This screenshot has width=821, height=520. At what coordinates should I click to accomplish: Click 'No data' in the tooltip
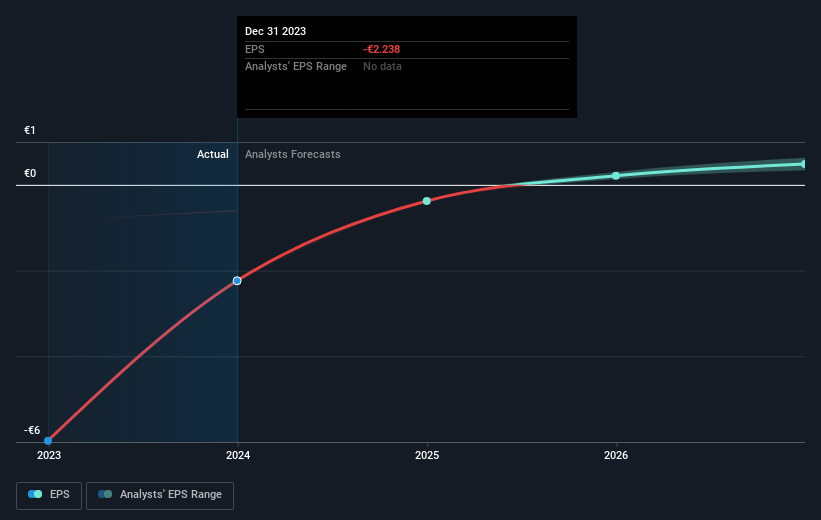point(382,67)
